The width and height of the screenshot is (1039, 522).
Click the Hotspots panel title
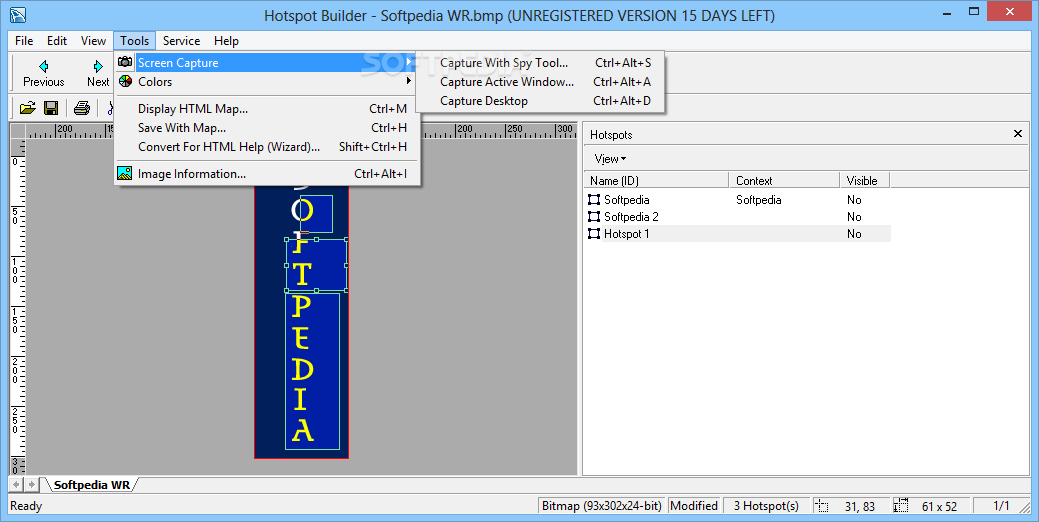(611, 134)
